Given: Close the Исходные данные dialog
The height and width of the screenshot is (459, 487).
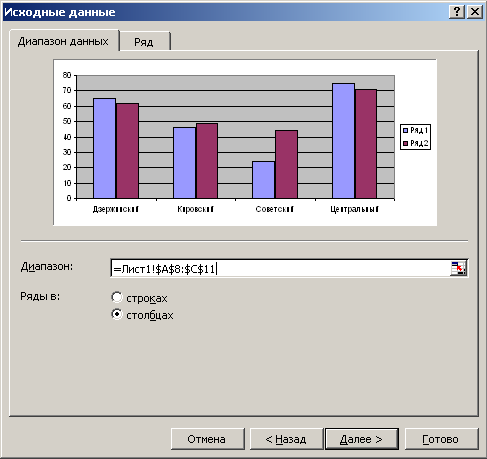Looking at the screenshot, I should point(475,12).
